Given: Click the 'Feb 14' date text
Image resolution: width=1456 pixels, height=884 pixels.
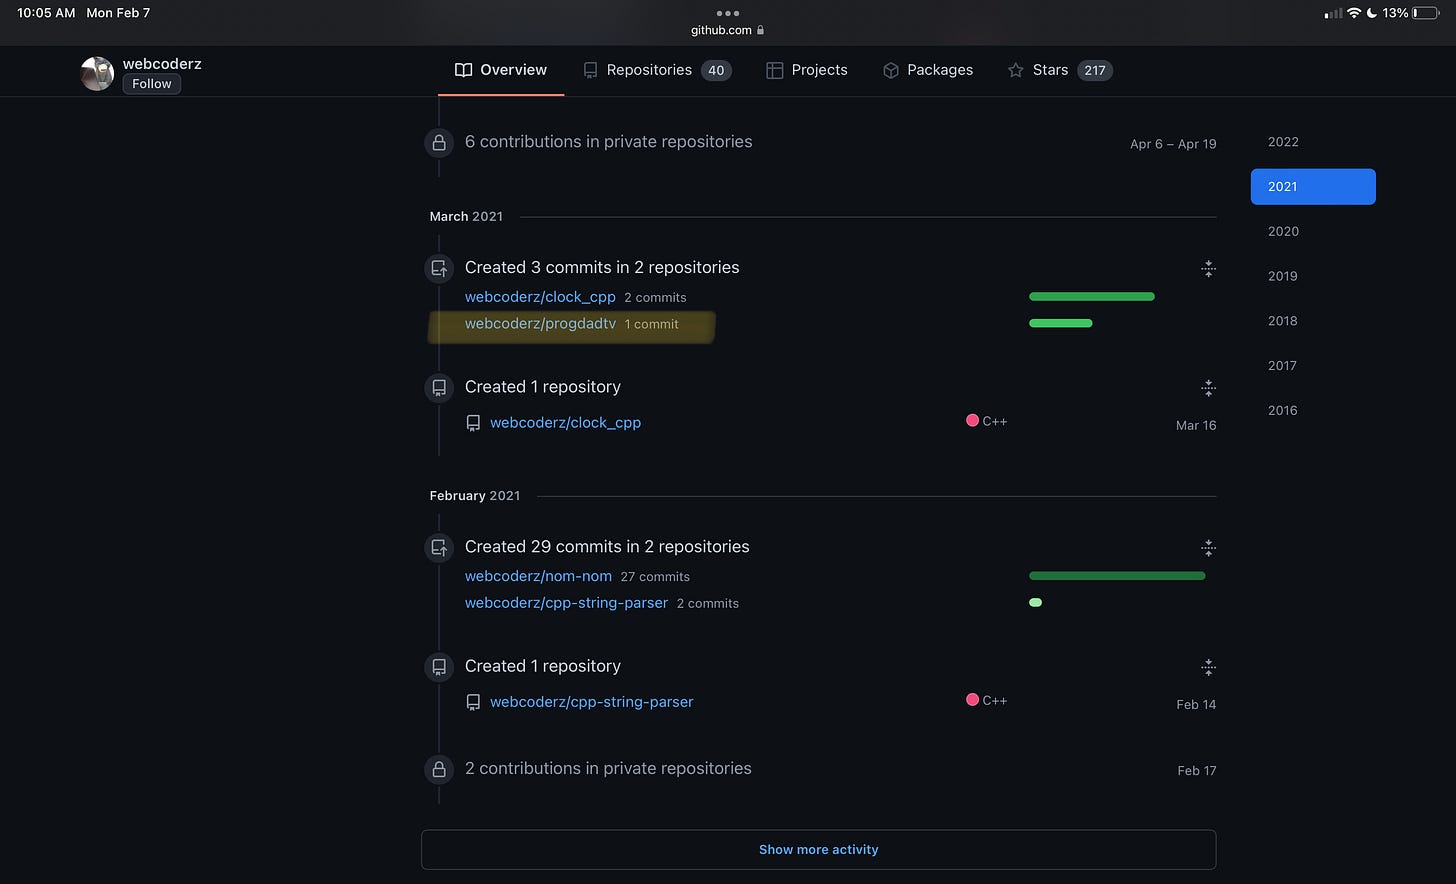Looking at the screenshot, I should coord(1196,705).
